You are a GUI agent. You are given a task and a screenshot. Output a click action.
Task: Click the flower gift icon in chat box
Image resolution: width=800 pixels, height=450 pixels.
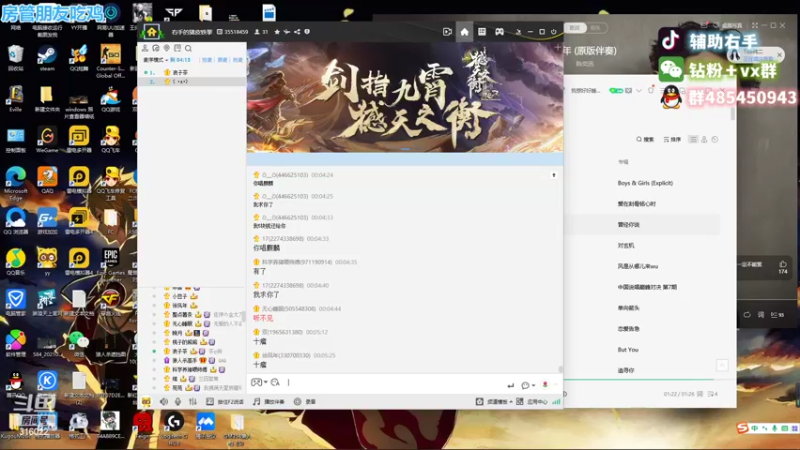tap(545, 384)
